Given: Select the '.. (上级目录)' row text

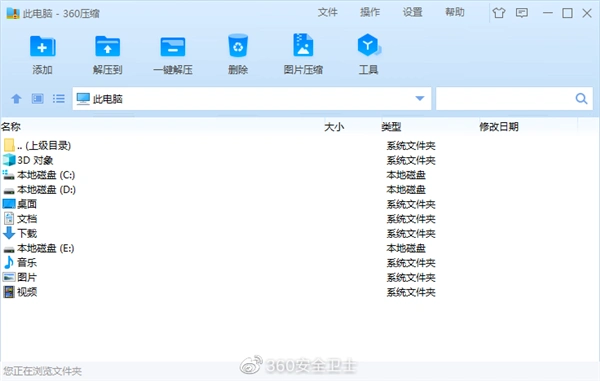Looking at the screenshot, I should pos(44,145).
